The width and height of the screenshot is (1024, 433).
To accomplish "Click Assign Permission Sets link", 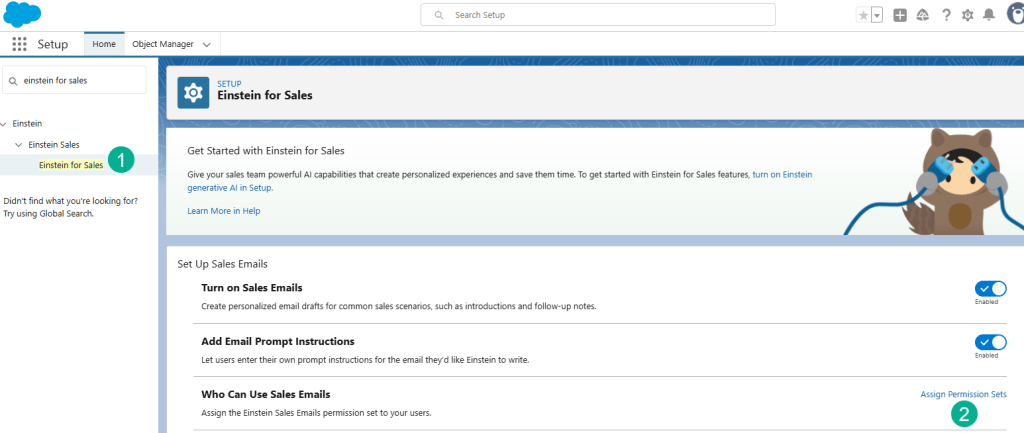I will coord(963,395).
